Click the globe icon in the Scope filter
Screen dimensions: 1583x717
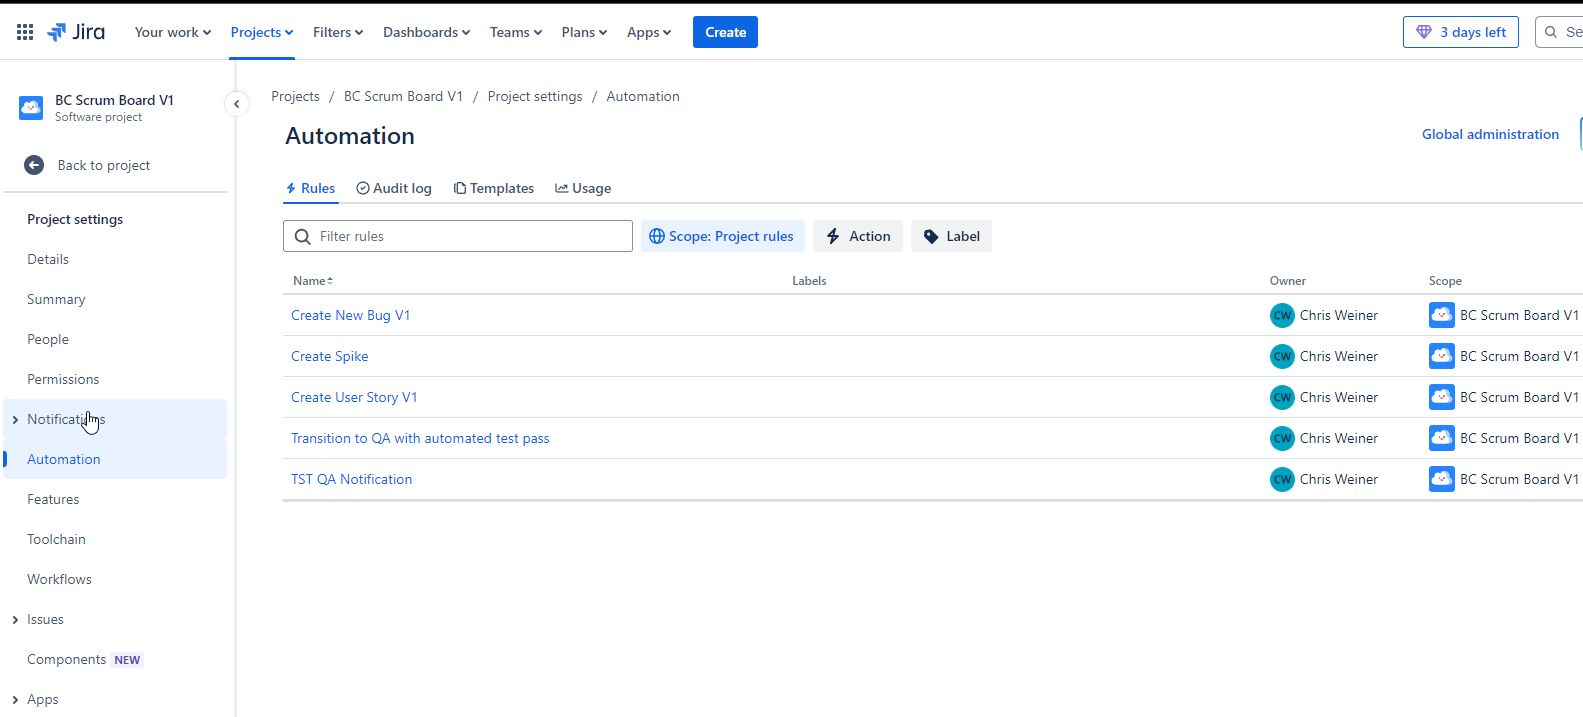pos(657,236)
